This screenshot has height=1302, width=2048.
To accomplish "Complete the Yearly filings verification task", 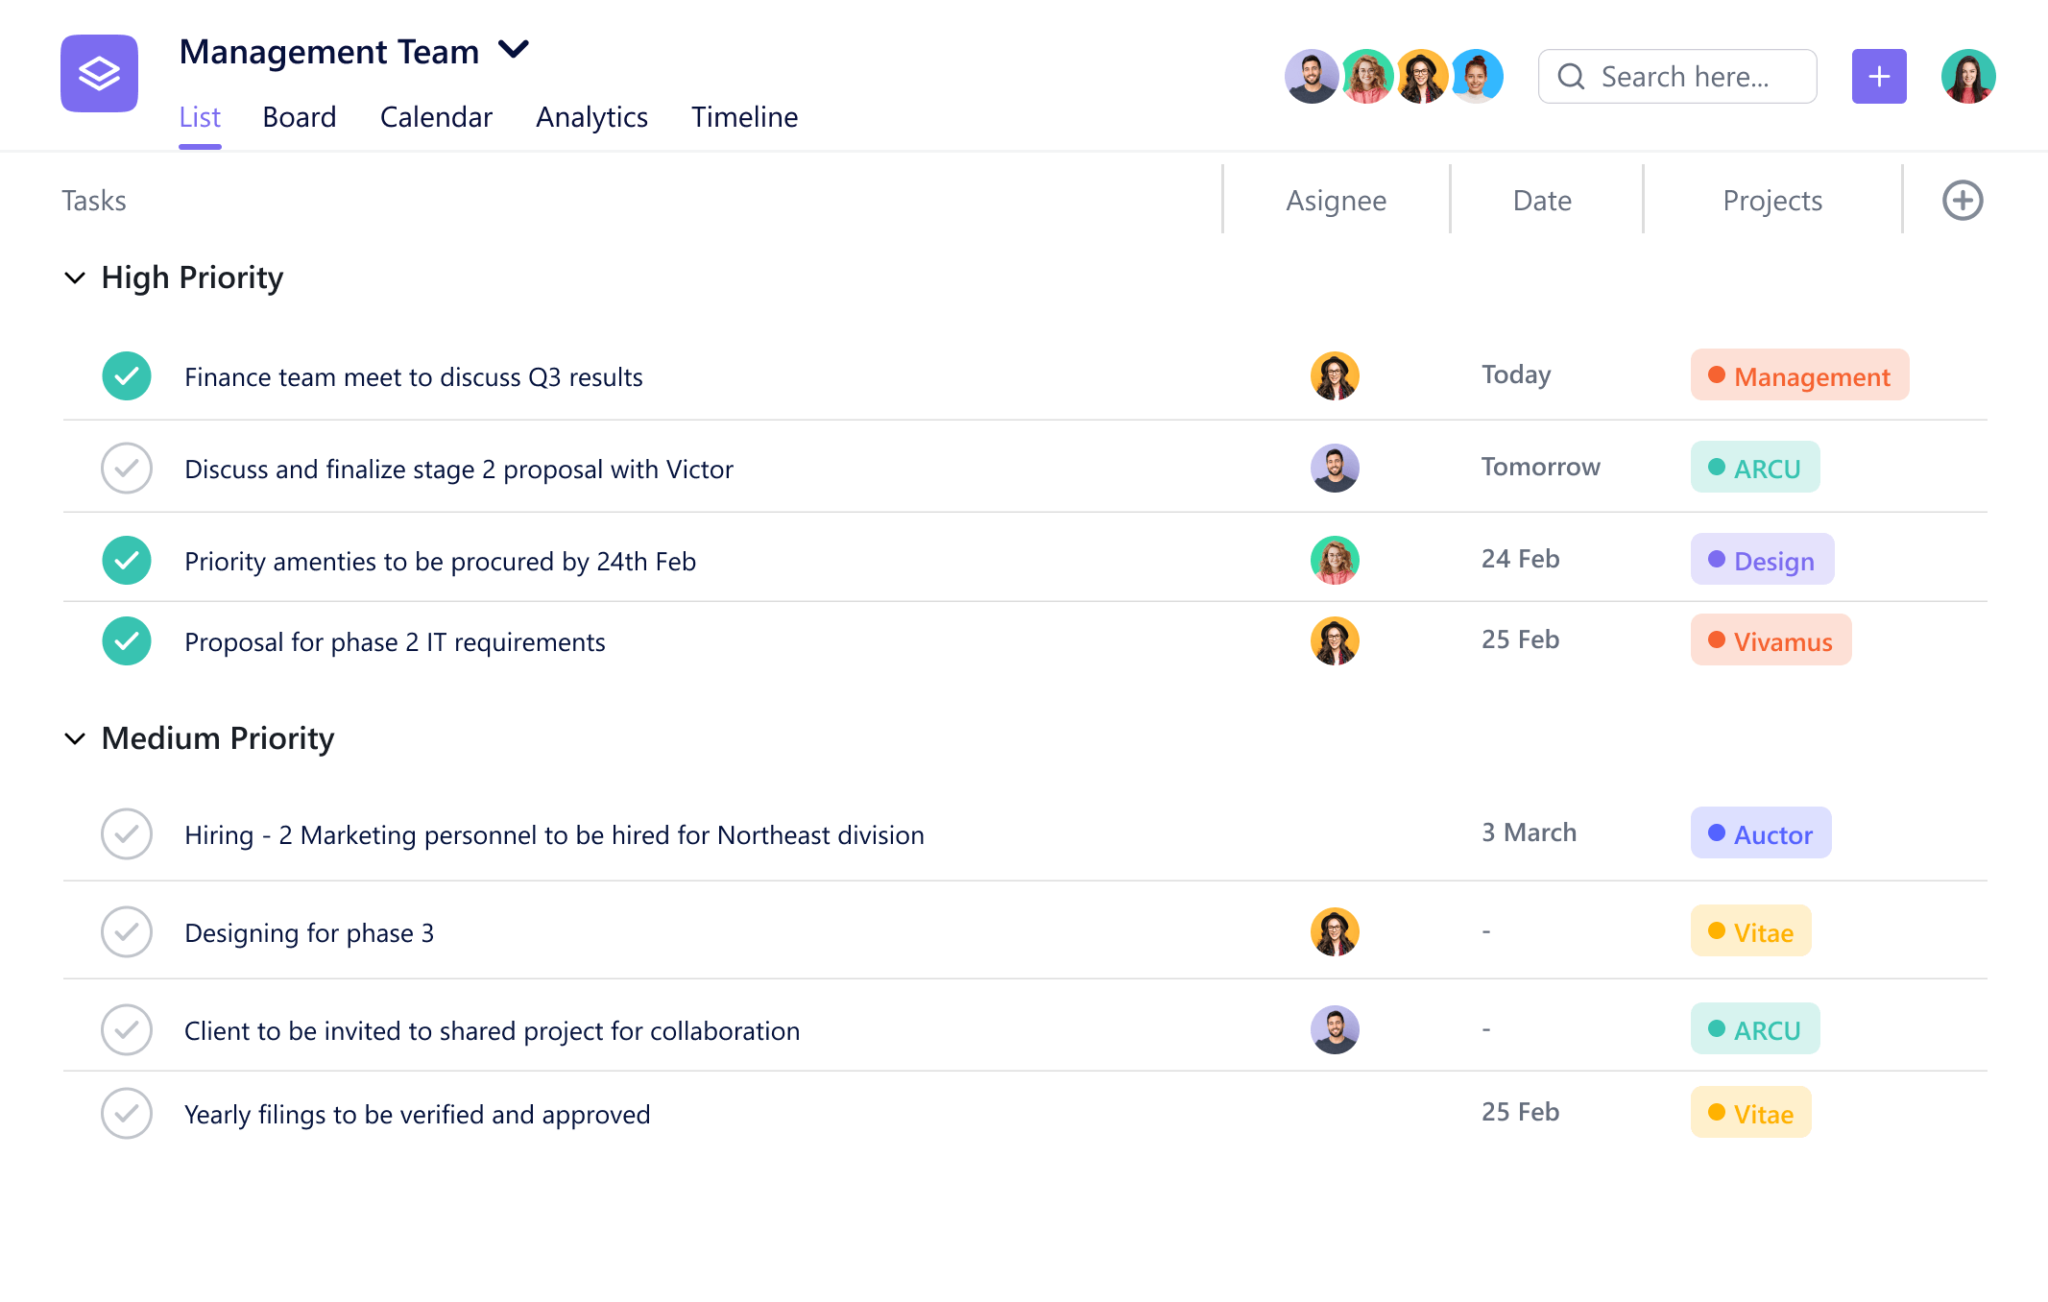I will pos(126,1113).
